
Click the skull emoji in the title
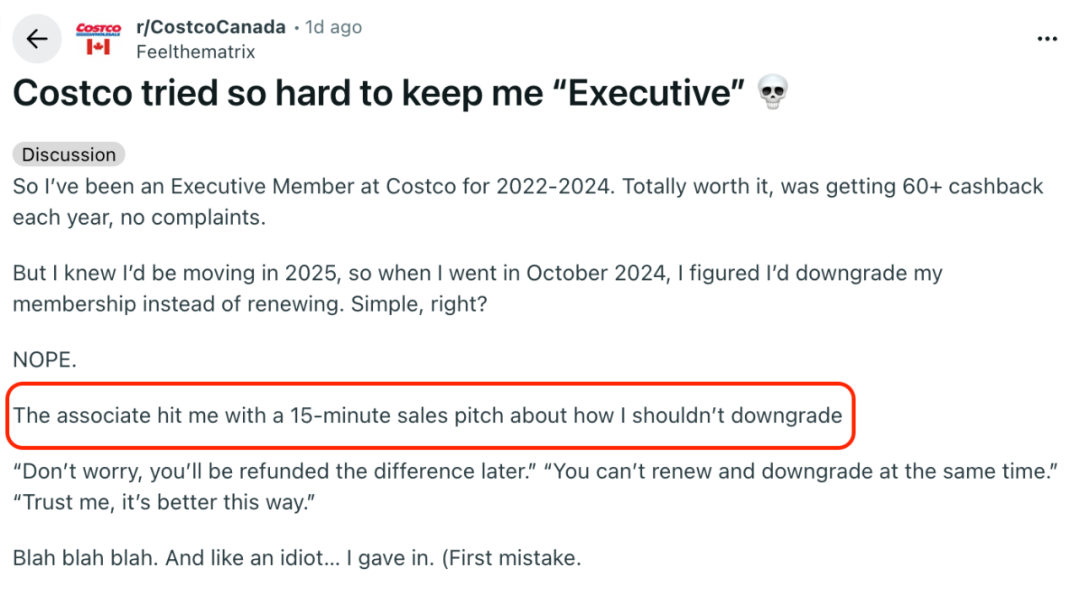[773, 94]
